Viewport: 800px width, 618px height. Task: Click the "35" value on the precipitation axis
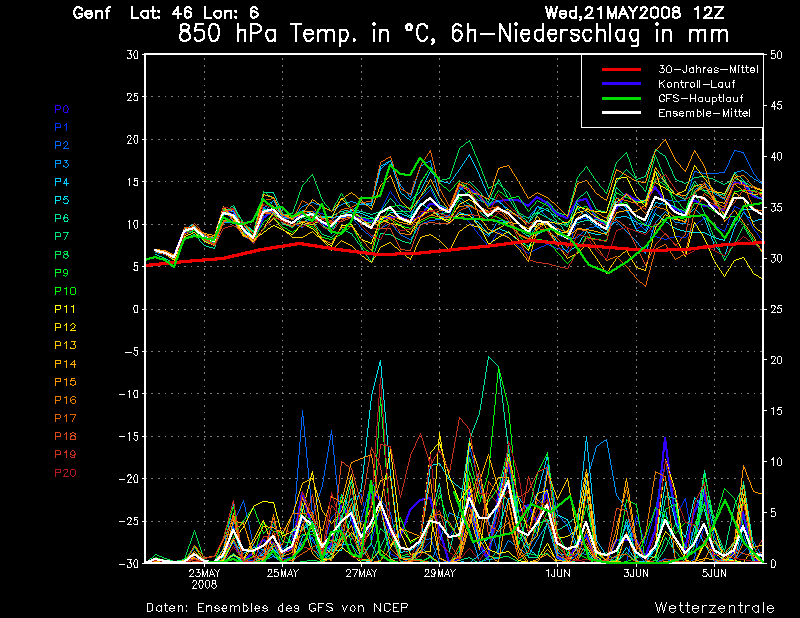(776, 207)
